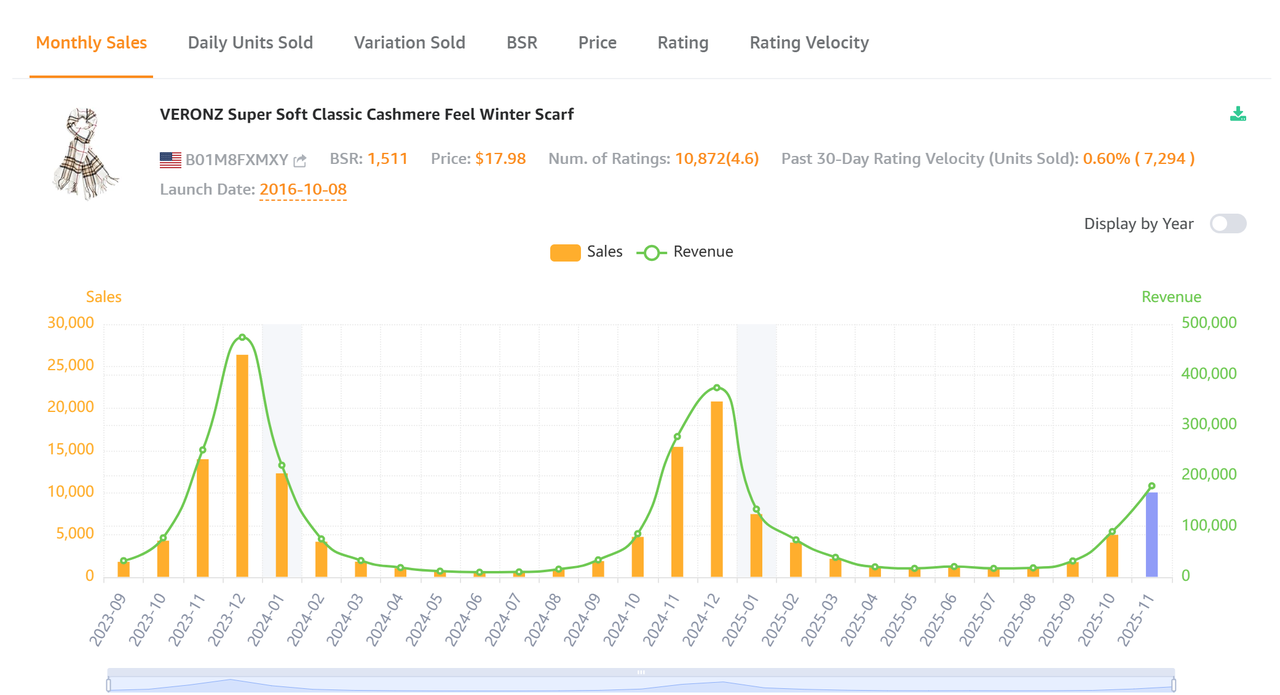Click the green export/download icon
Image resolution: width=1280 pixels, height=695 pixels.
pyautogui.click(x=1238, y=114)
